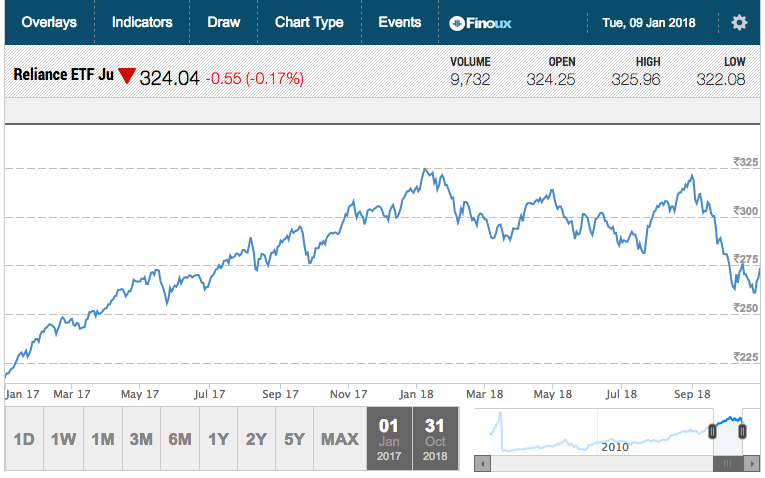The height and width of the screenshot is (478, 765).
Task: Click the left range handle in the navigator
Action: pos(712,431)
